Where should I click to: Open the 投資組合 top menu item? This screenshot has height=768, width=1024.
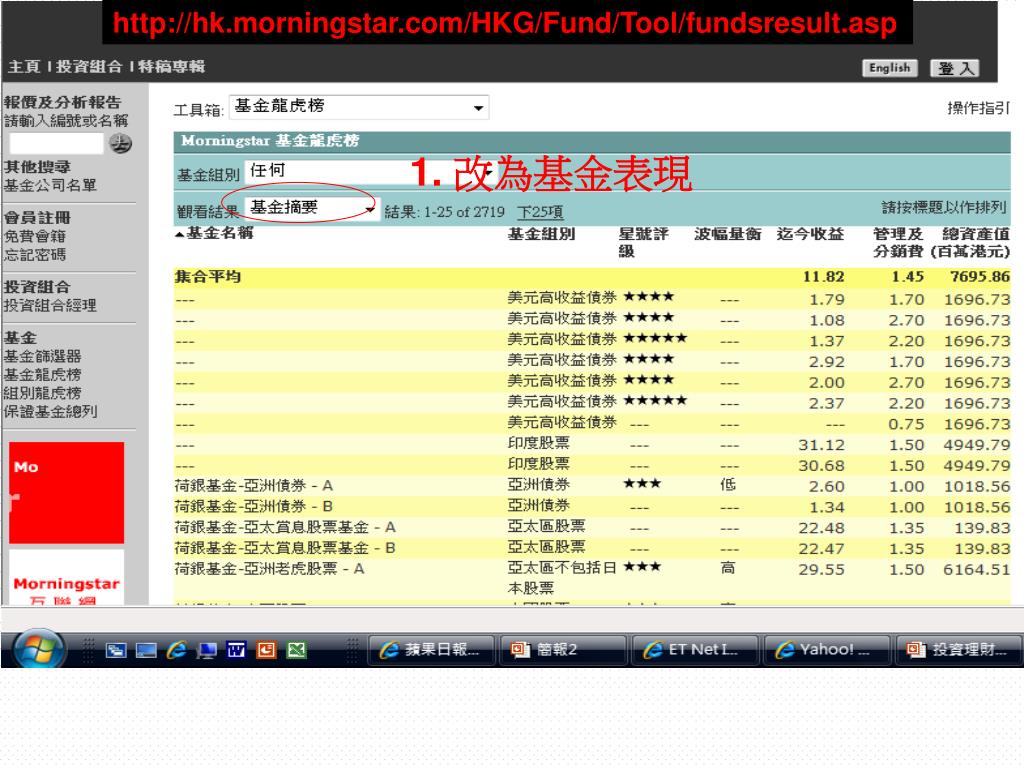click(x=89, y=67)
